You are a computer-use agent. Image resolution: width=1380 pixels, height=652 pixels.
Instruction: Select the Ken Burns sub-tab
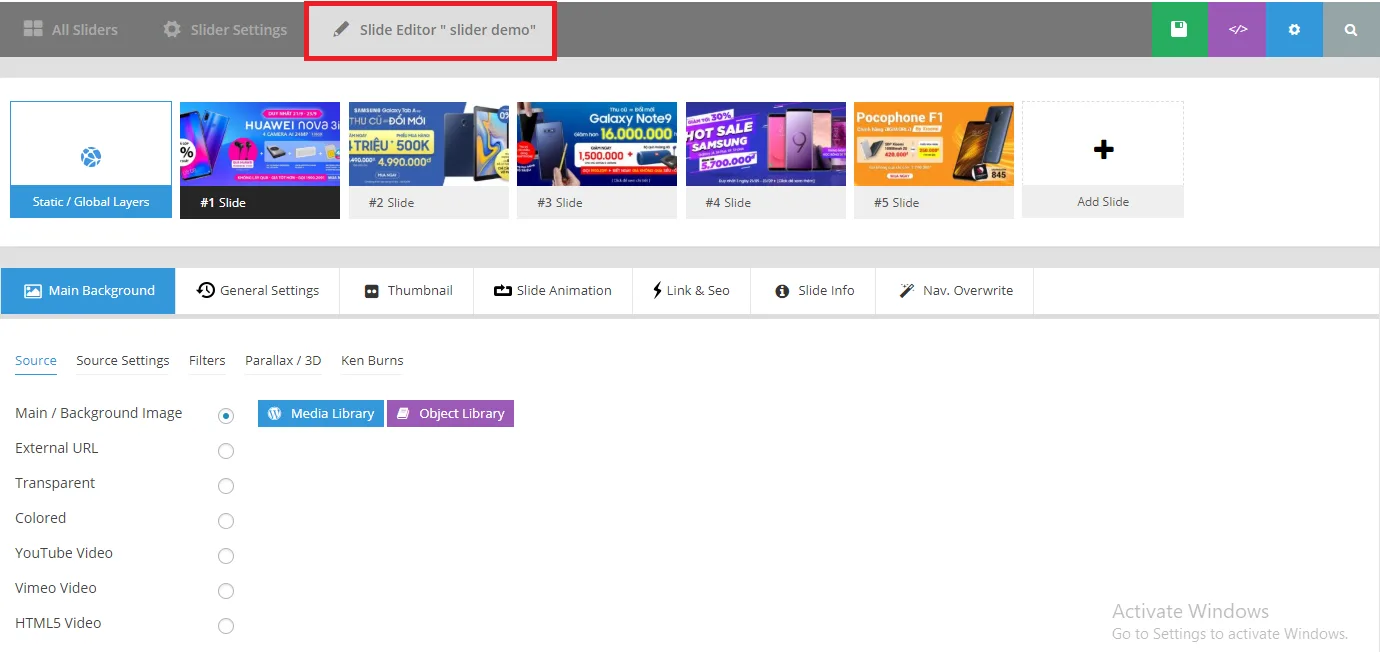pyautogui.click(x=372, y=361)
